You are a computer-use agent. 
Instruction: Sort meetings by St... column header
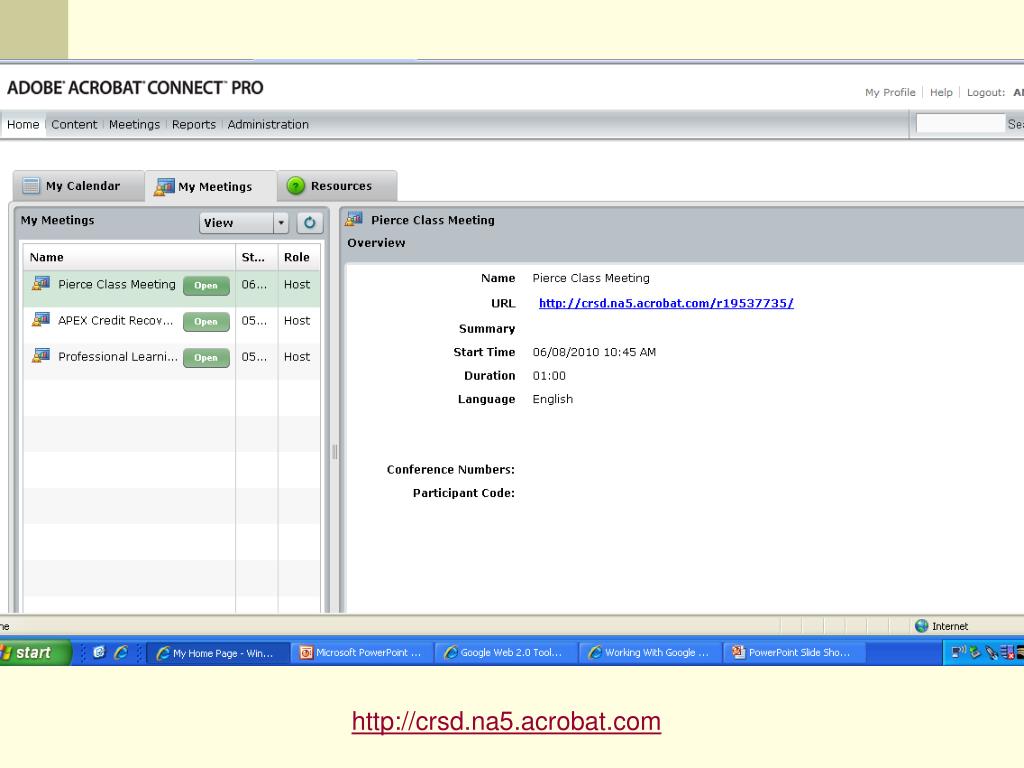[256, 257]
